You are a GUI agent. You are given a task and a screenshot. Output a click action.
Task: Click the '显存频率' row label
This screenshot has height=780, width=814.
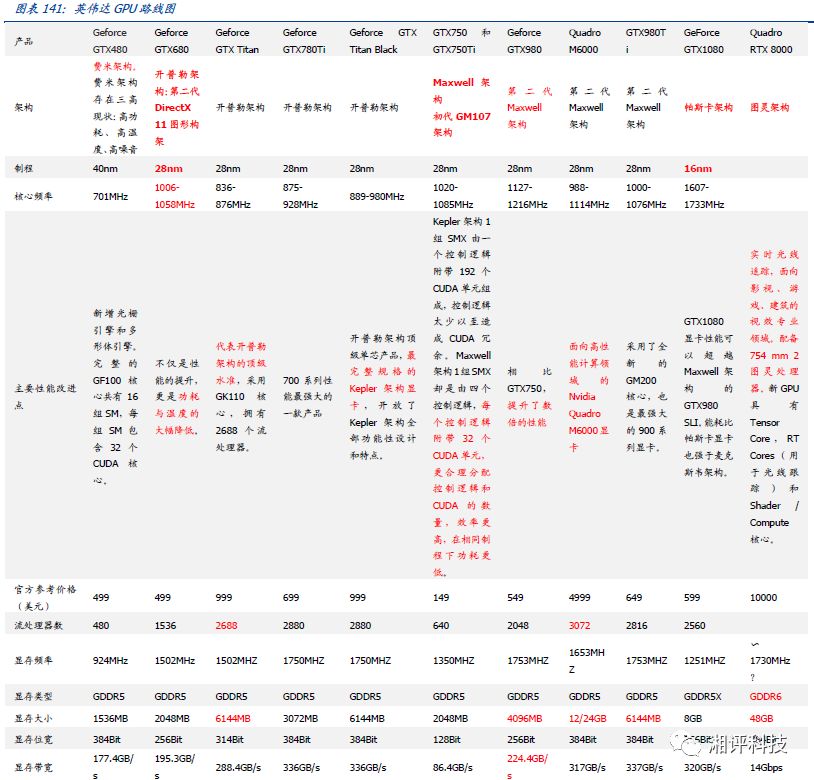point(33,660)
